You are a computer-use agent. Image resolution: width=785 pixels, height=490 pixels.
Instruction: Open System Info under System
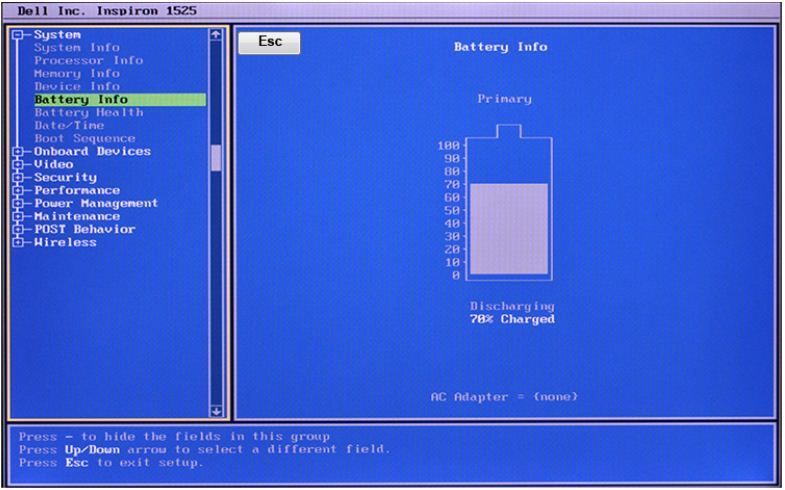[x=77, y=48]
